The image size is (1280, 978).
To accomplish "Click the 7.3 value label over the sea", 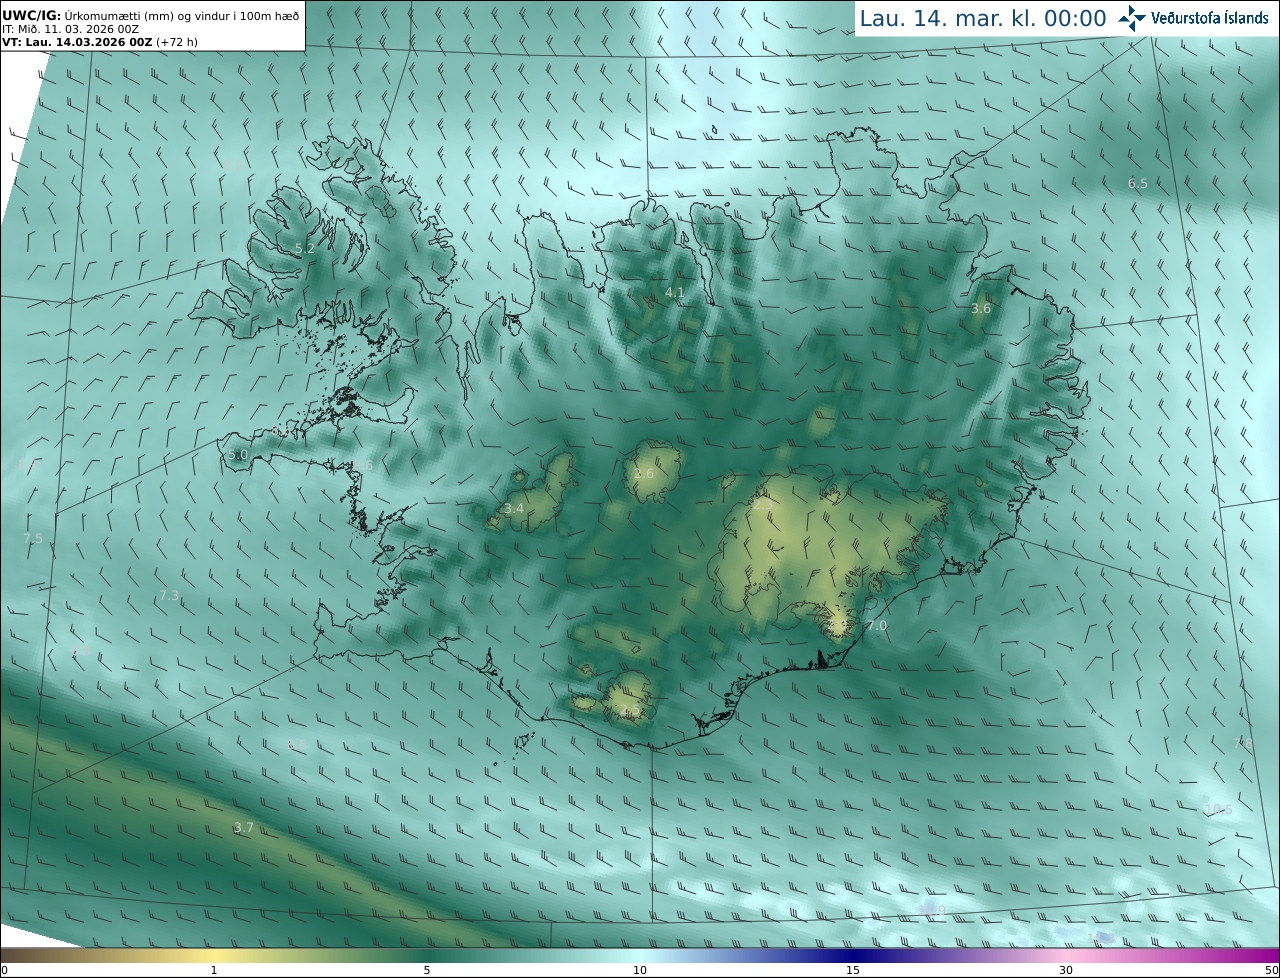I will click(x=169, y=595).
